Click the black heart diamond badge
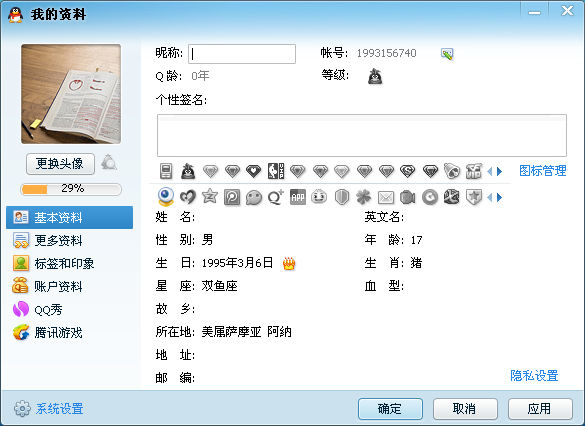This screenshot has width=585, height=426. pyautogui.click(x=253, y=171)
